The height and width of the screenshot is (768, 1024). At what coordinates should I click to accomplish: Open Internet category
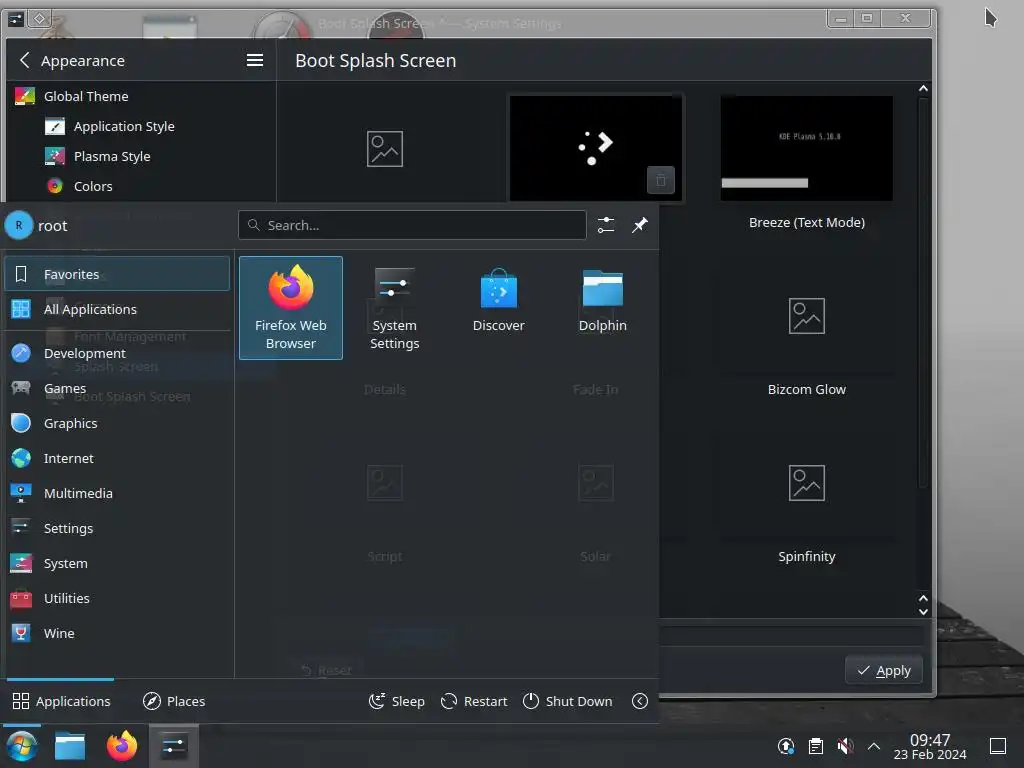tap(117, 458)
